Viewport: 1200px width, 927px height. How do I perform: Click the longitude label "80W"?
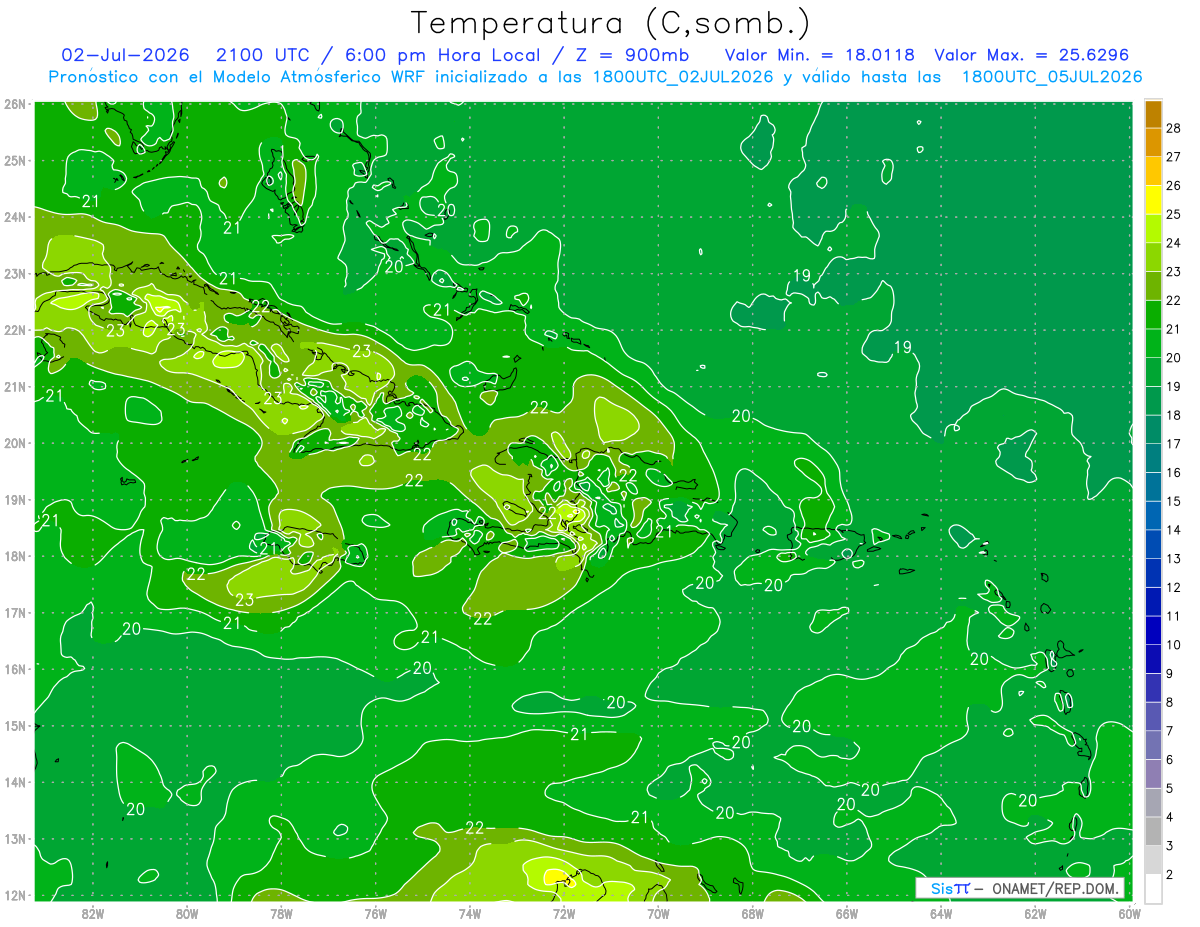click(187, 913)
